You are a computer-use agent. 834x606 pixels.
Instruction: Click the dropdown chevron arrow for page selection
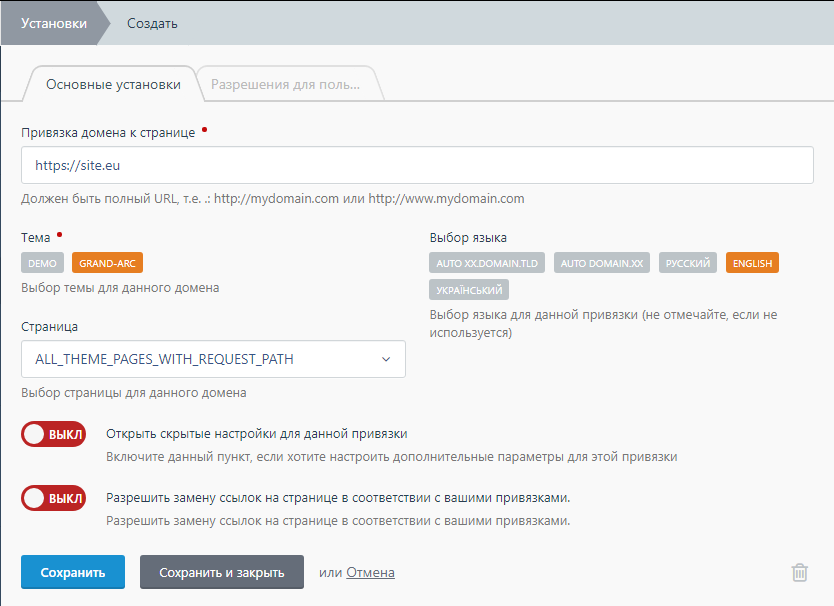coord(386,359)
